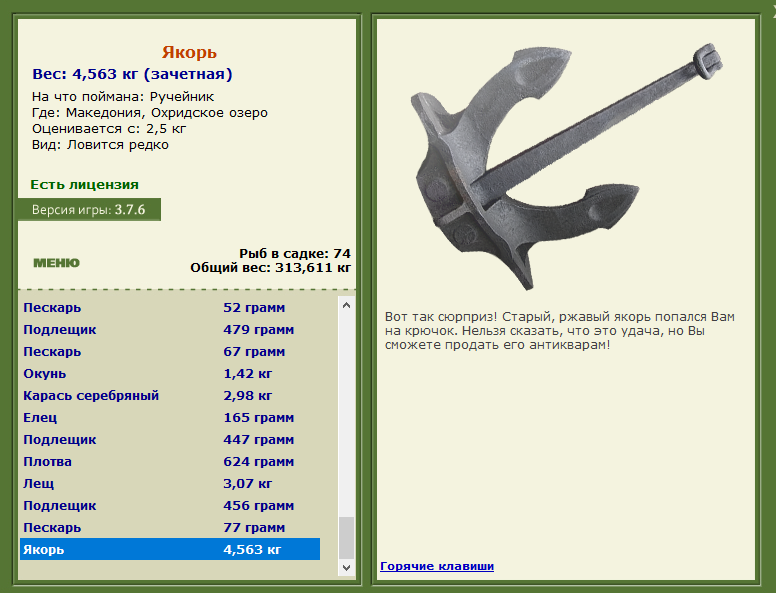Select the Подлещик 447 грамм row
Image resolution: width=776 pixels, height=593 pixels.
pyautogui.click(x=170, y=440)
